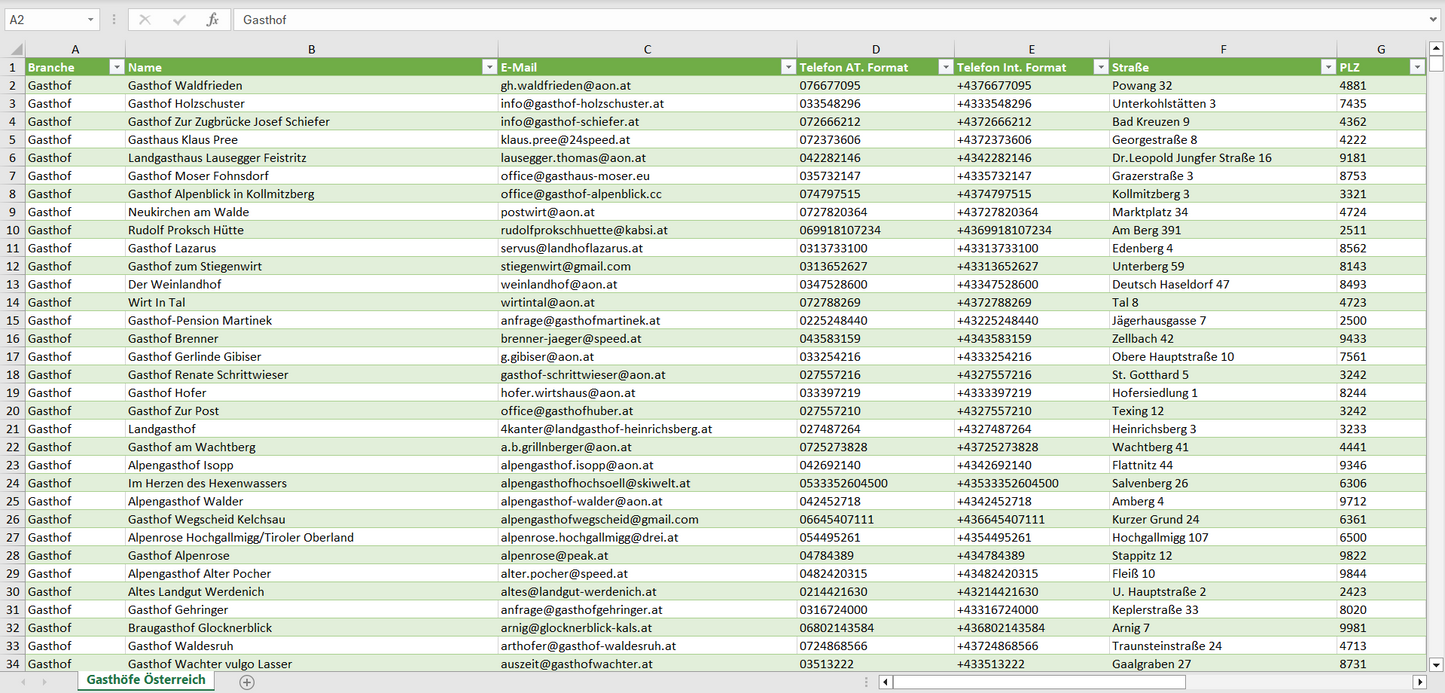Viewport: 1445px width, 693px height.
Task: Open the PLZ column filter dropdown
Action: point(1416,67)
